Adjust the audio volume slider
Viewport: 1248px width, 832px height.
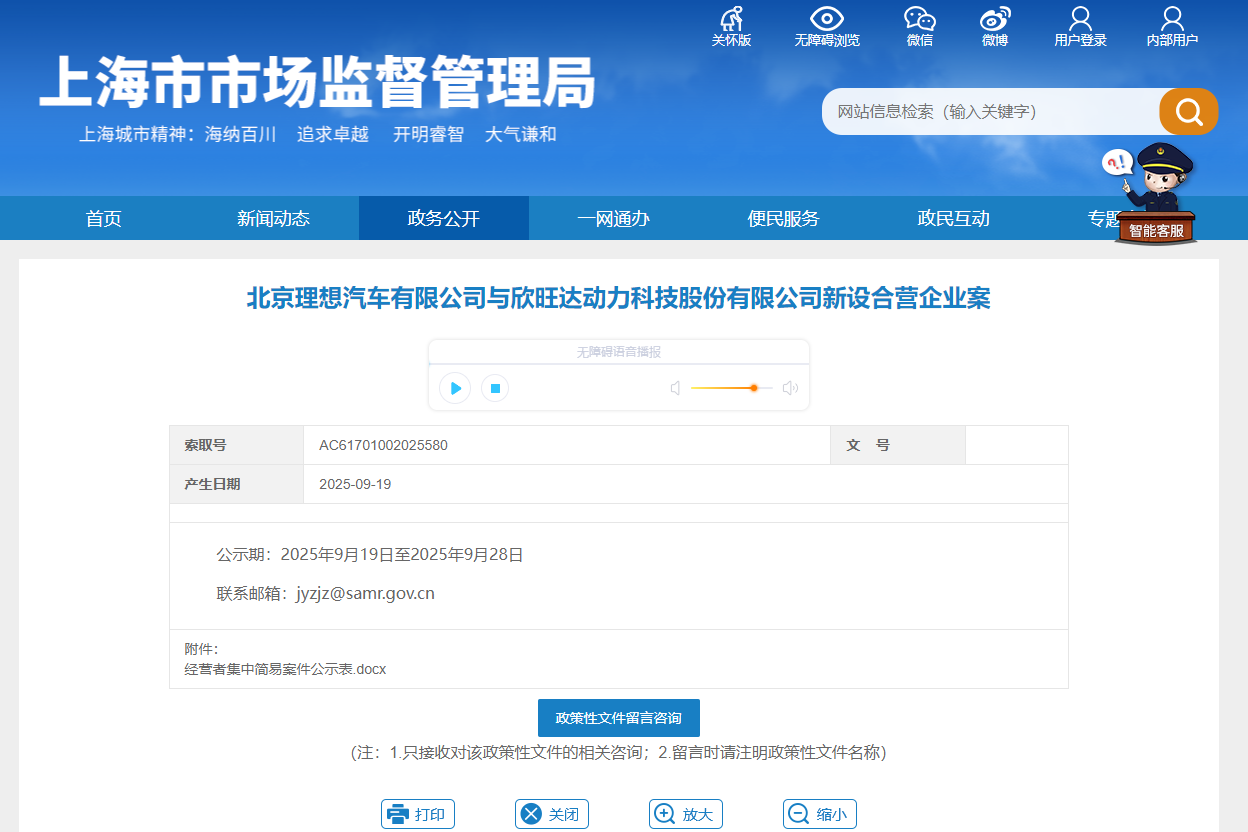pyautogui.click(x=752, y=388)
